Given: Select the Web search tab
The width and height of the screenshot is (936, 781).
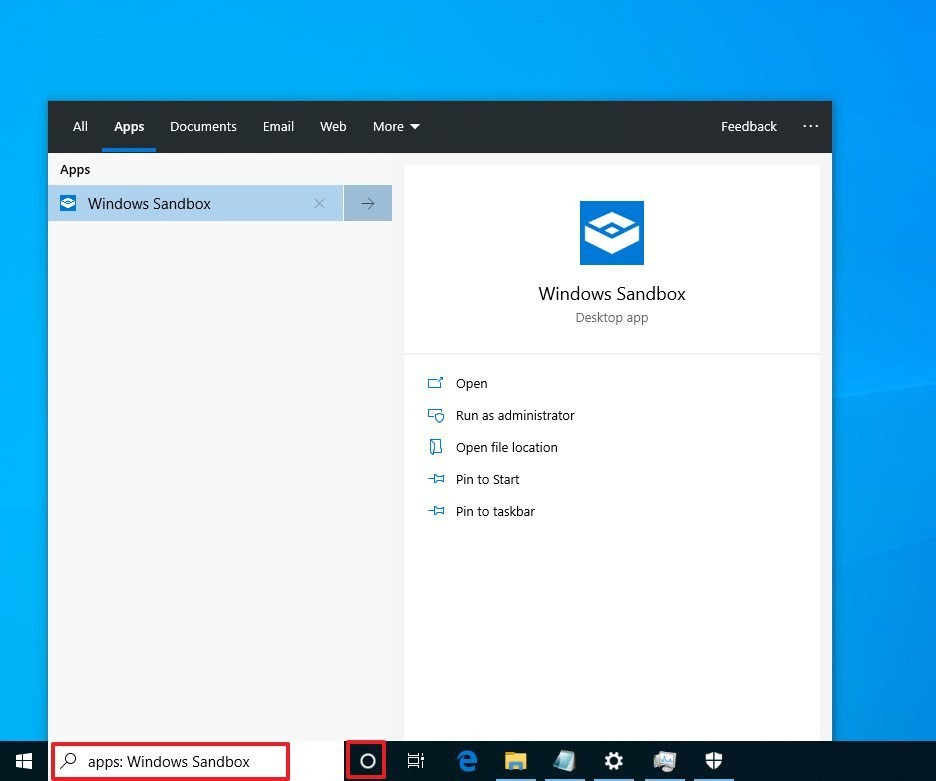Looking at the screenshot, I should click(333, 127).
